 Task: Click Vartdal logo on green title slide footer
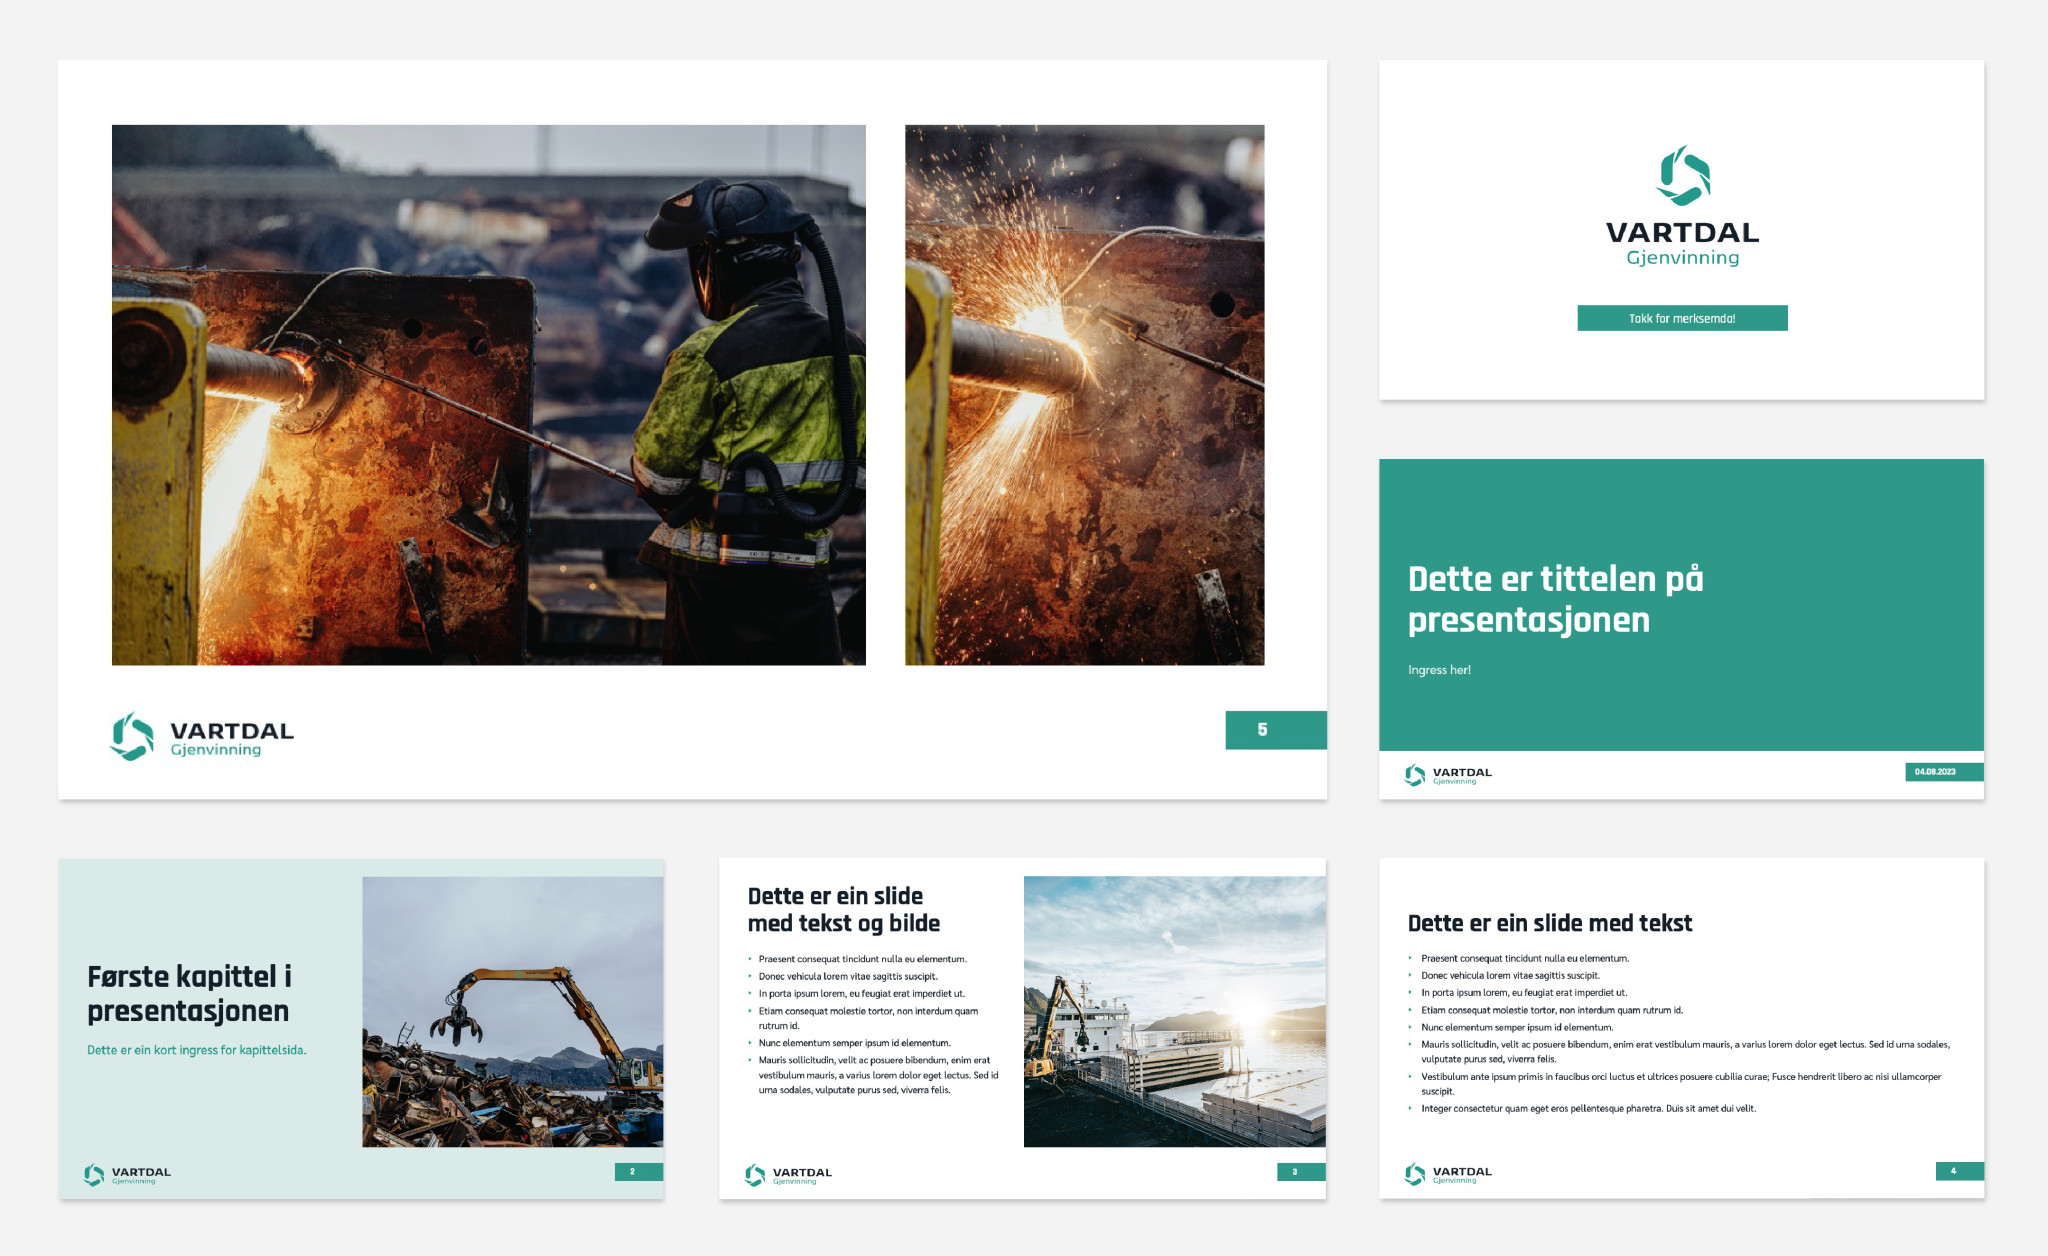click(1448, 775)
